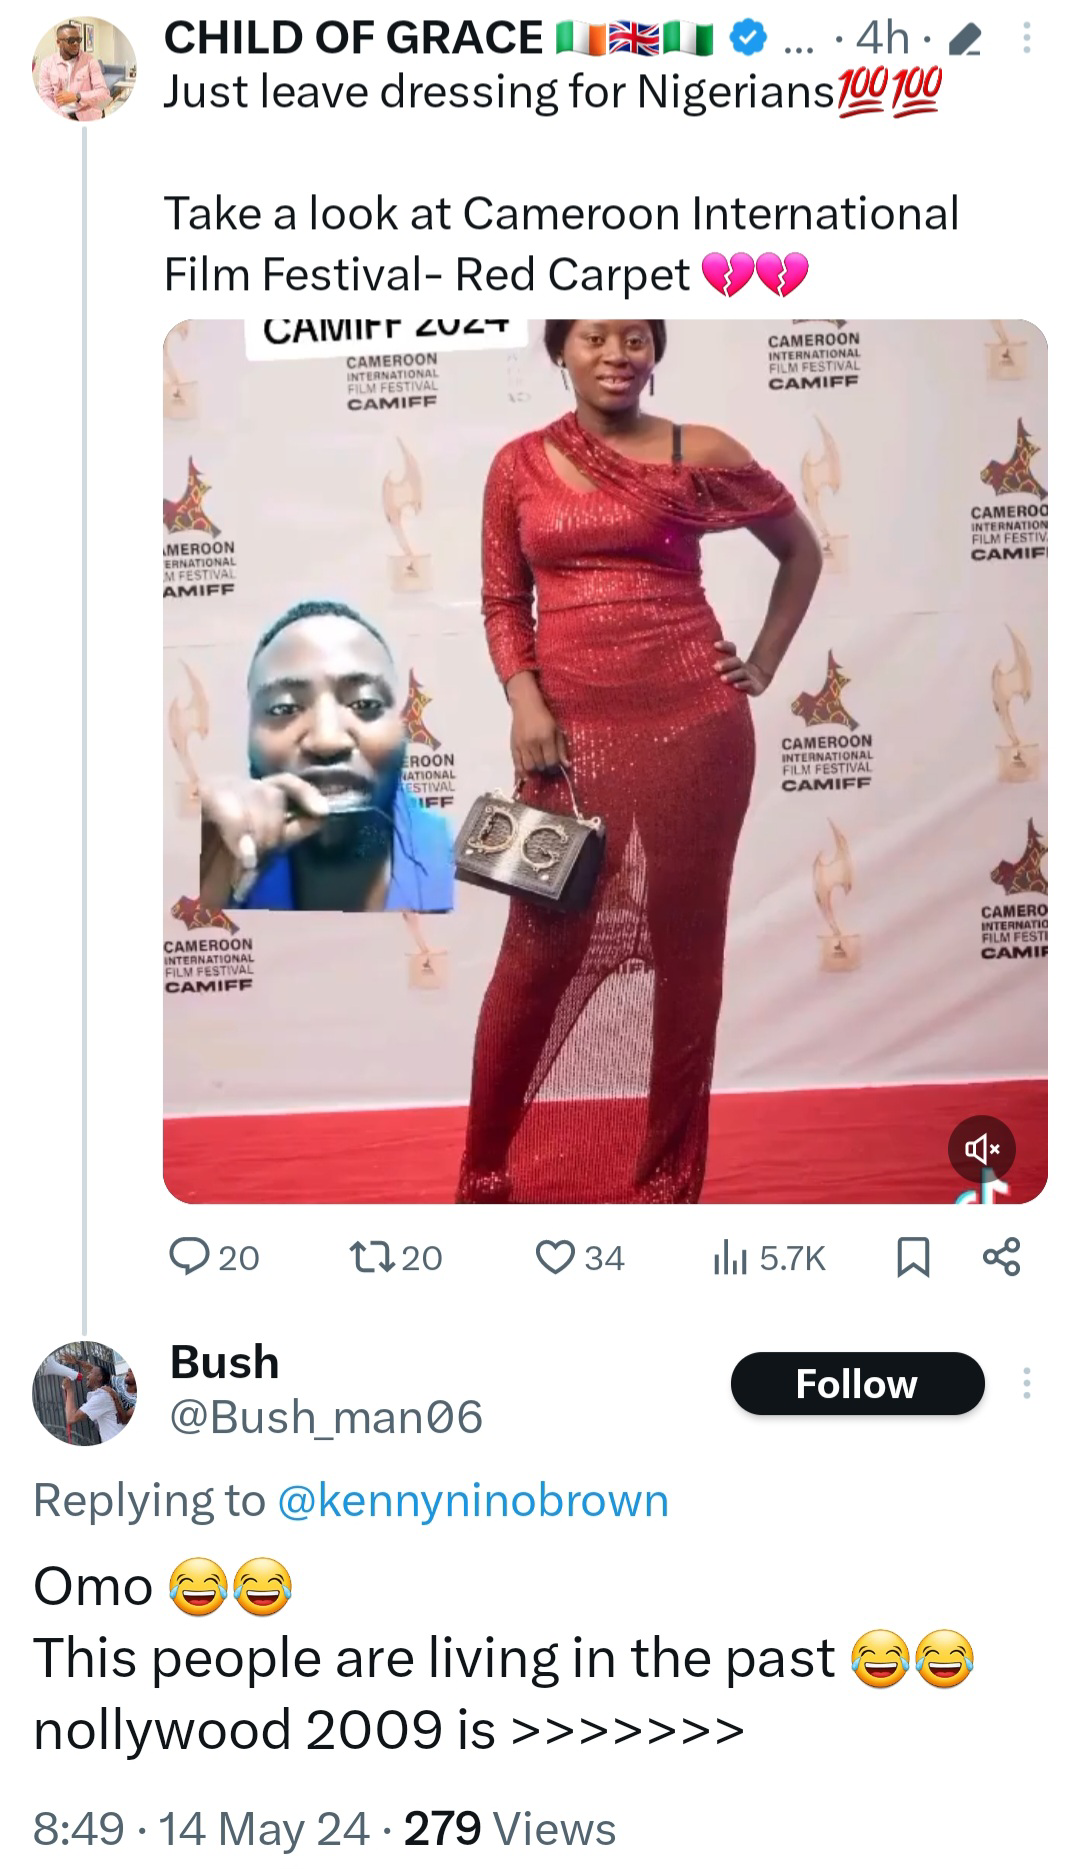1080x1869 pixels.
Task: Click the reply comment icon
Action: pyautogui.click(x=189, y=1257)
